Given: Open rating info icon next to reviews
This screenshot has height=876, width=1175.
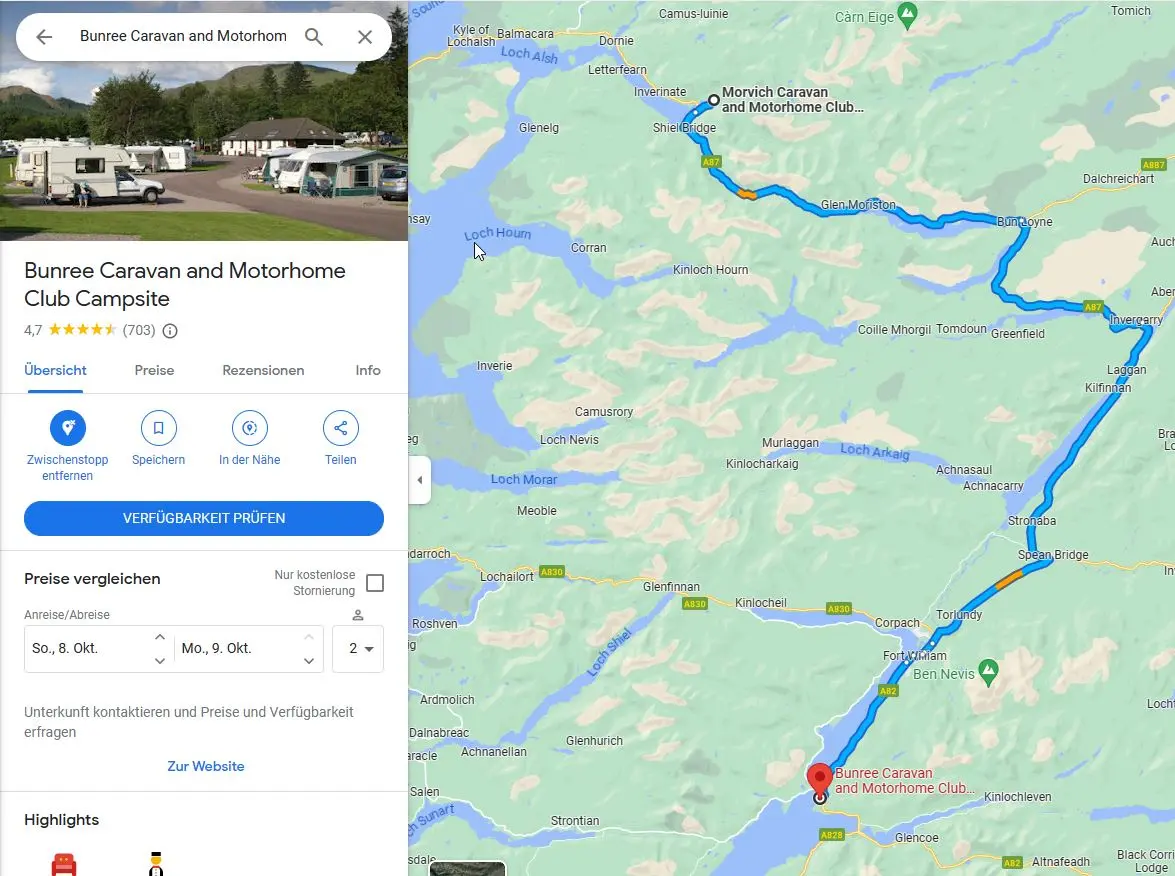Looking at the screenshot, I should pyautogui.click(x=170, y=330).
